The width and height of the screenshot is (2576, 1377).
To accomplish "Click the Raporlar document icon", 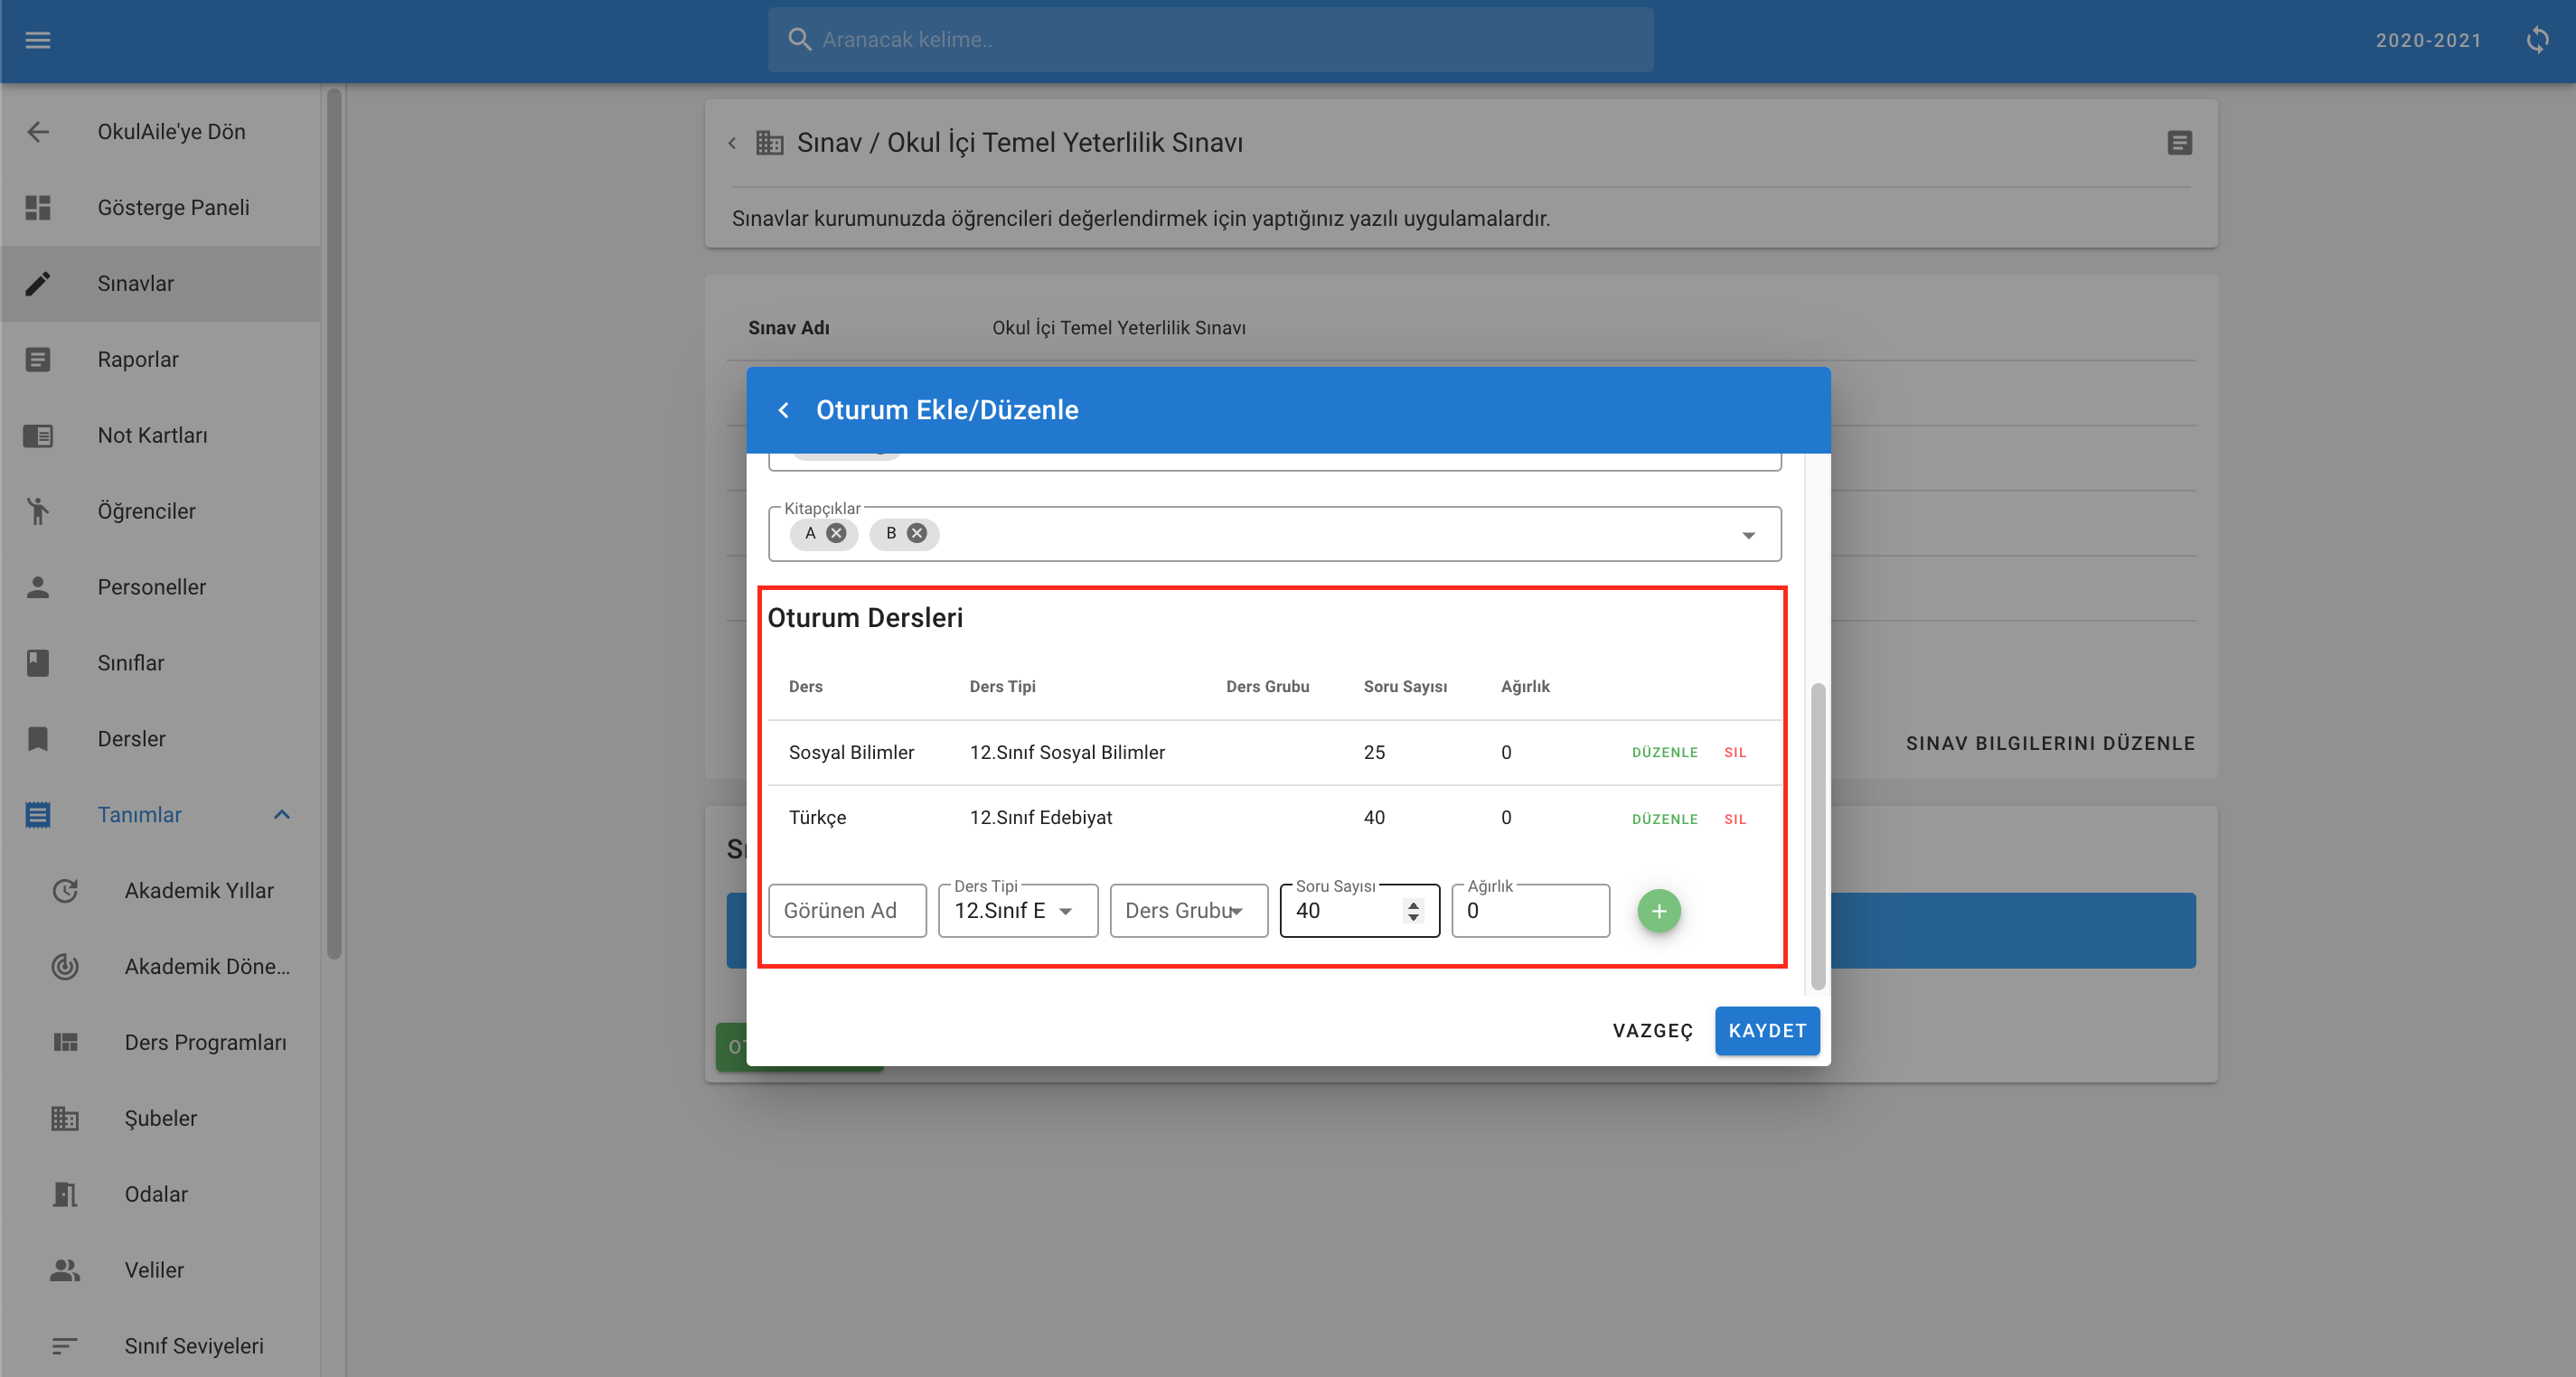I will [x=38, y=360].
